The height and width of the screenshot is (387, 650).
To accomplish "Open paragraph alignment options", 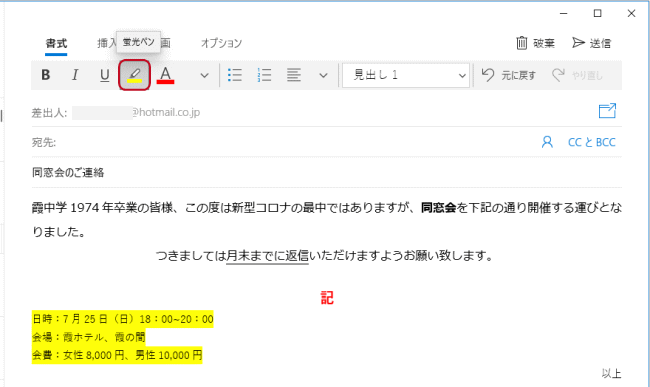I will click(293, 75).
